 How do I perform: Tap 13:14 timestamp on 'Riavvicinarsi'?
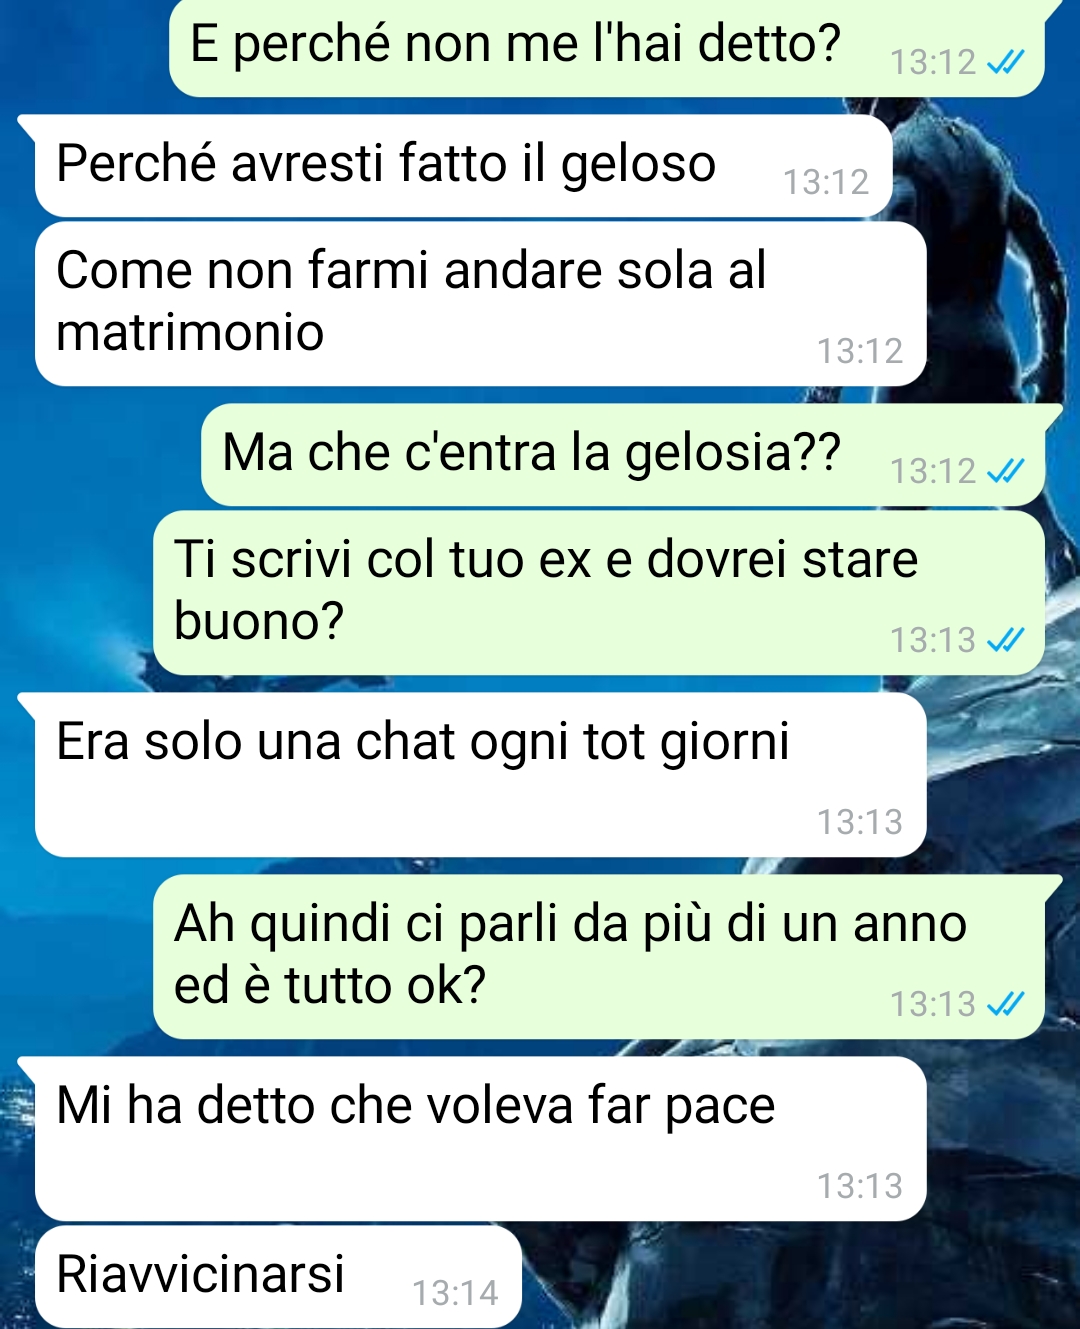click(x=455, y=1293)
